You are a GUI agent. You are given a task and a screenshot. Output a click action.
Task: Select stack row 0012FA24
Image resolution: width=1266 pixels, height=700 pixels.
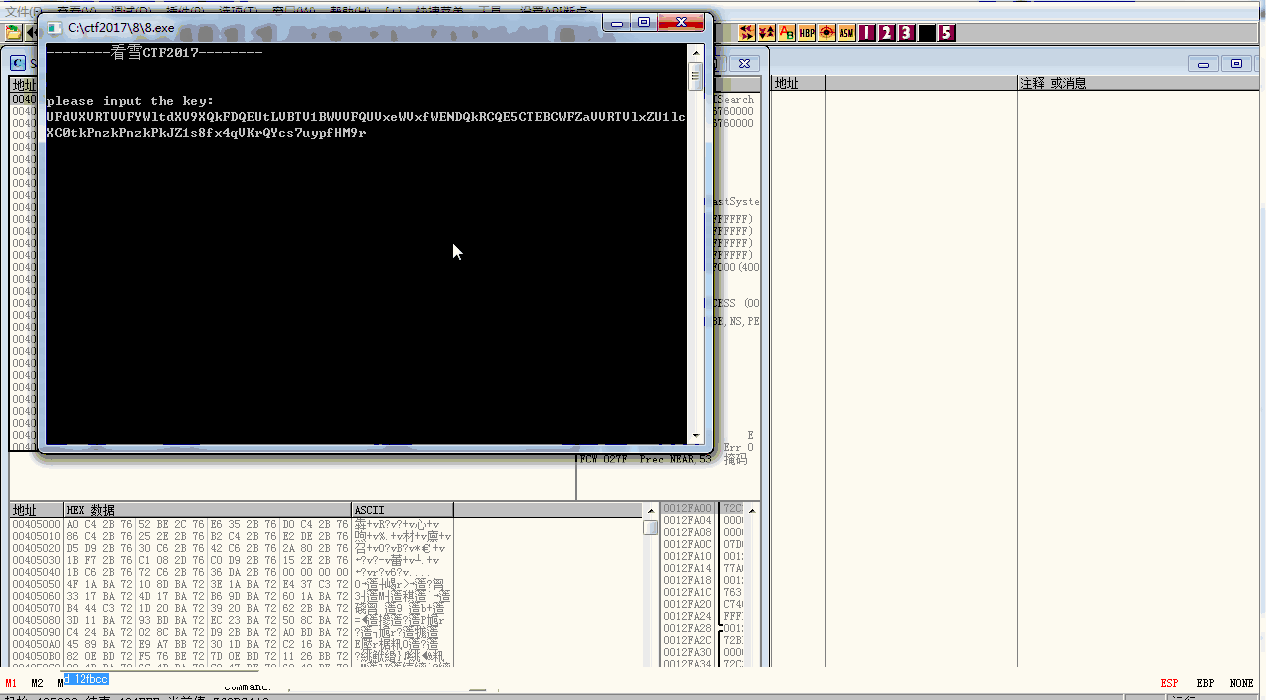(x=688, y=616)
